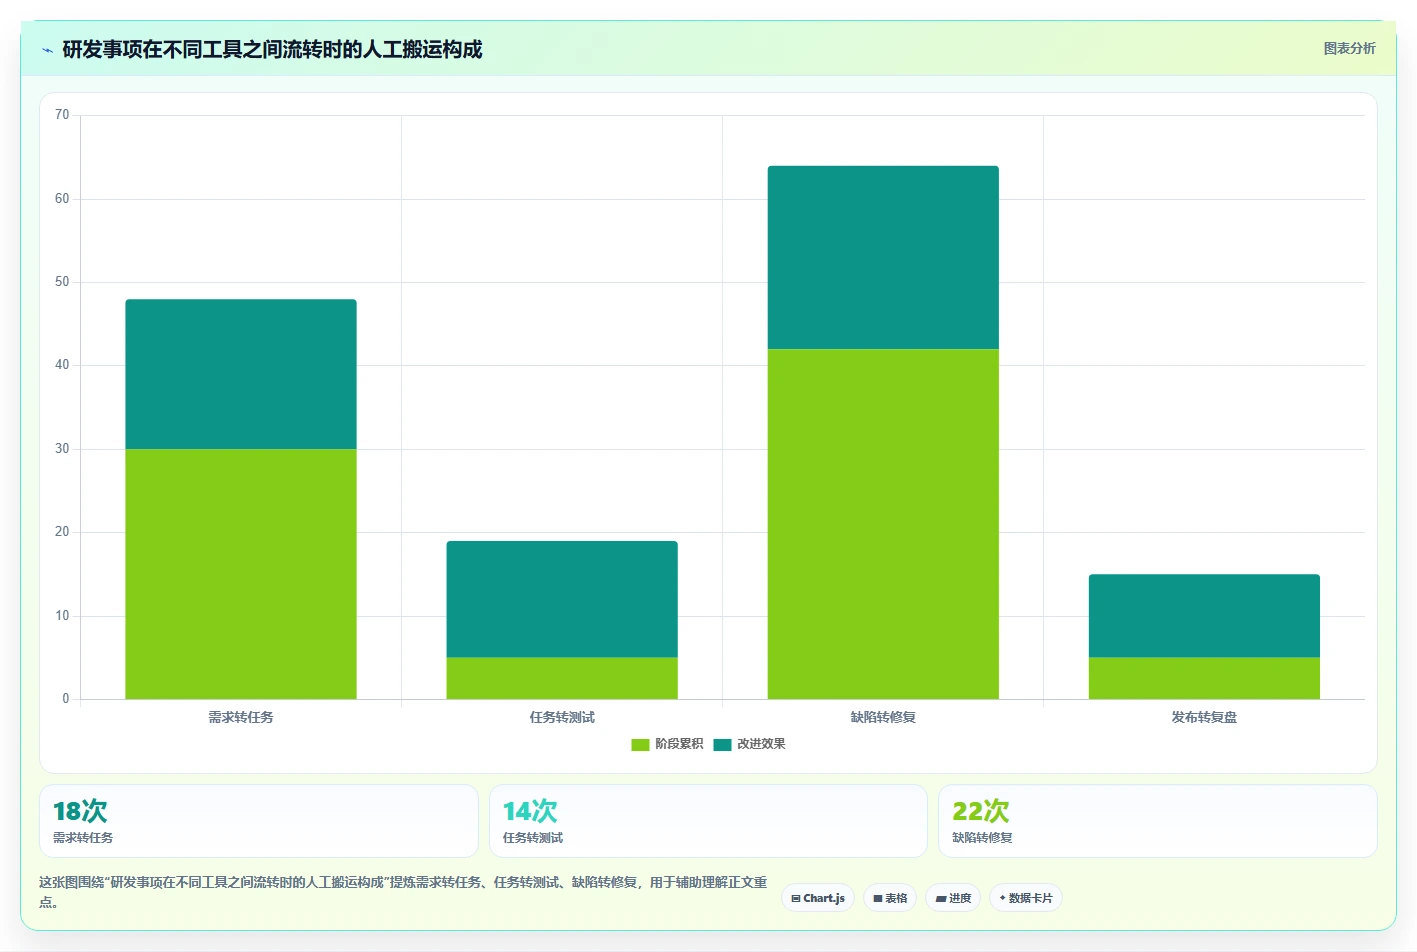This screenshot has width=1417, height=952.
Task: Click the teal bar segment for 缺陷转修复
Action: tap(883, 257)
